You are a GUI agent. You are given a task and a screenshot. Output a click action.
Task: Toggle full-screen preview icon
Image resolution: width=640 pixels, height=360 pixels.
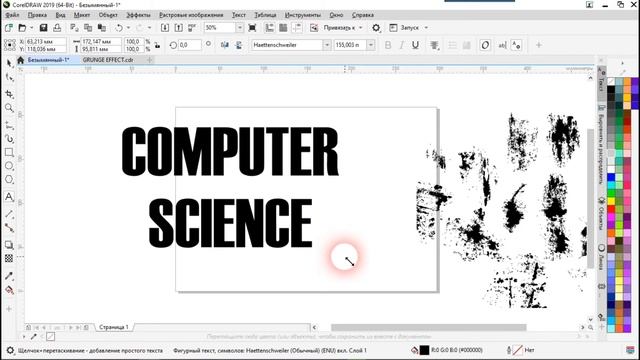[x=252, y=28]
